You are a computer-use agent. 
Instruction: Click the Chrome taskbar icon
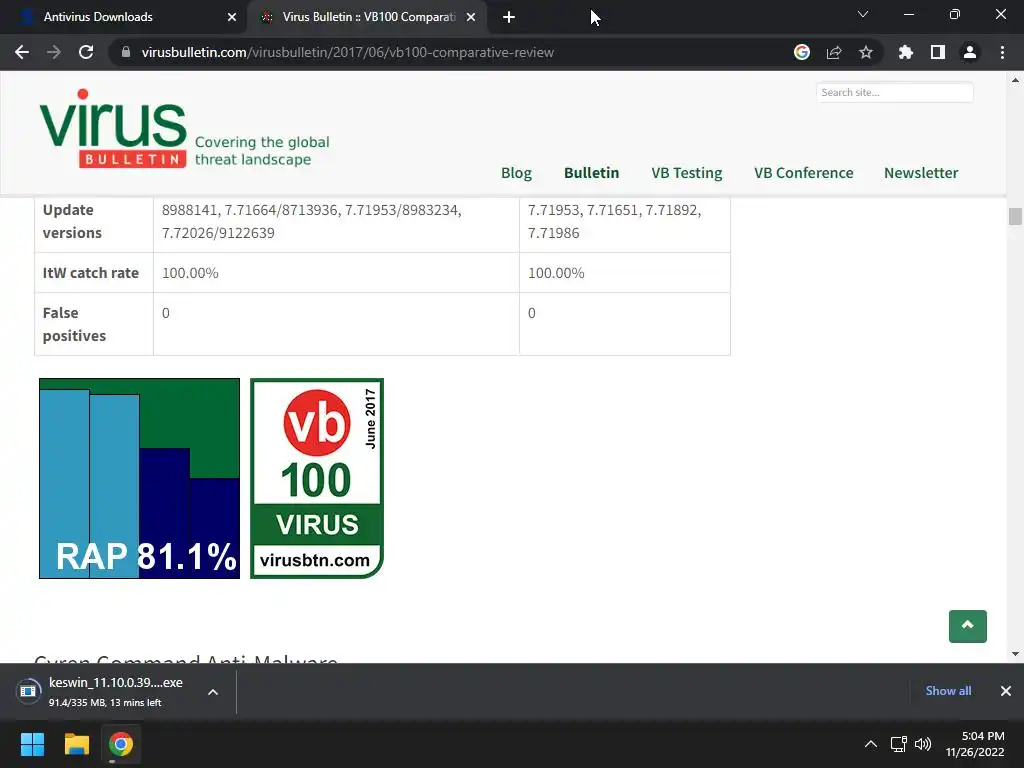click(121, 744)
